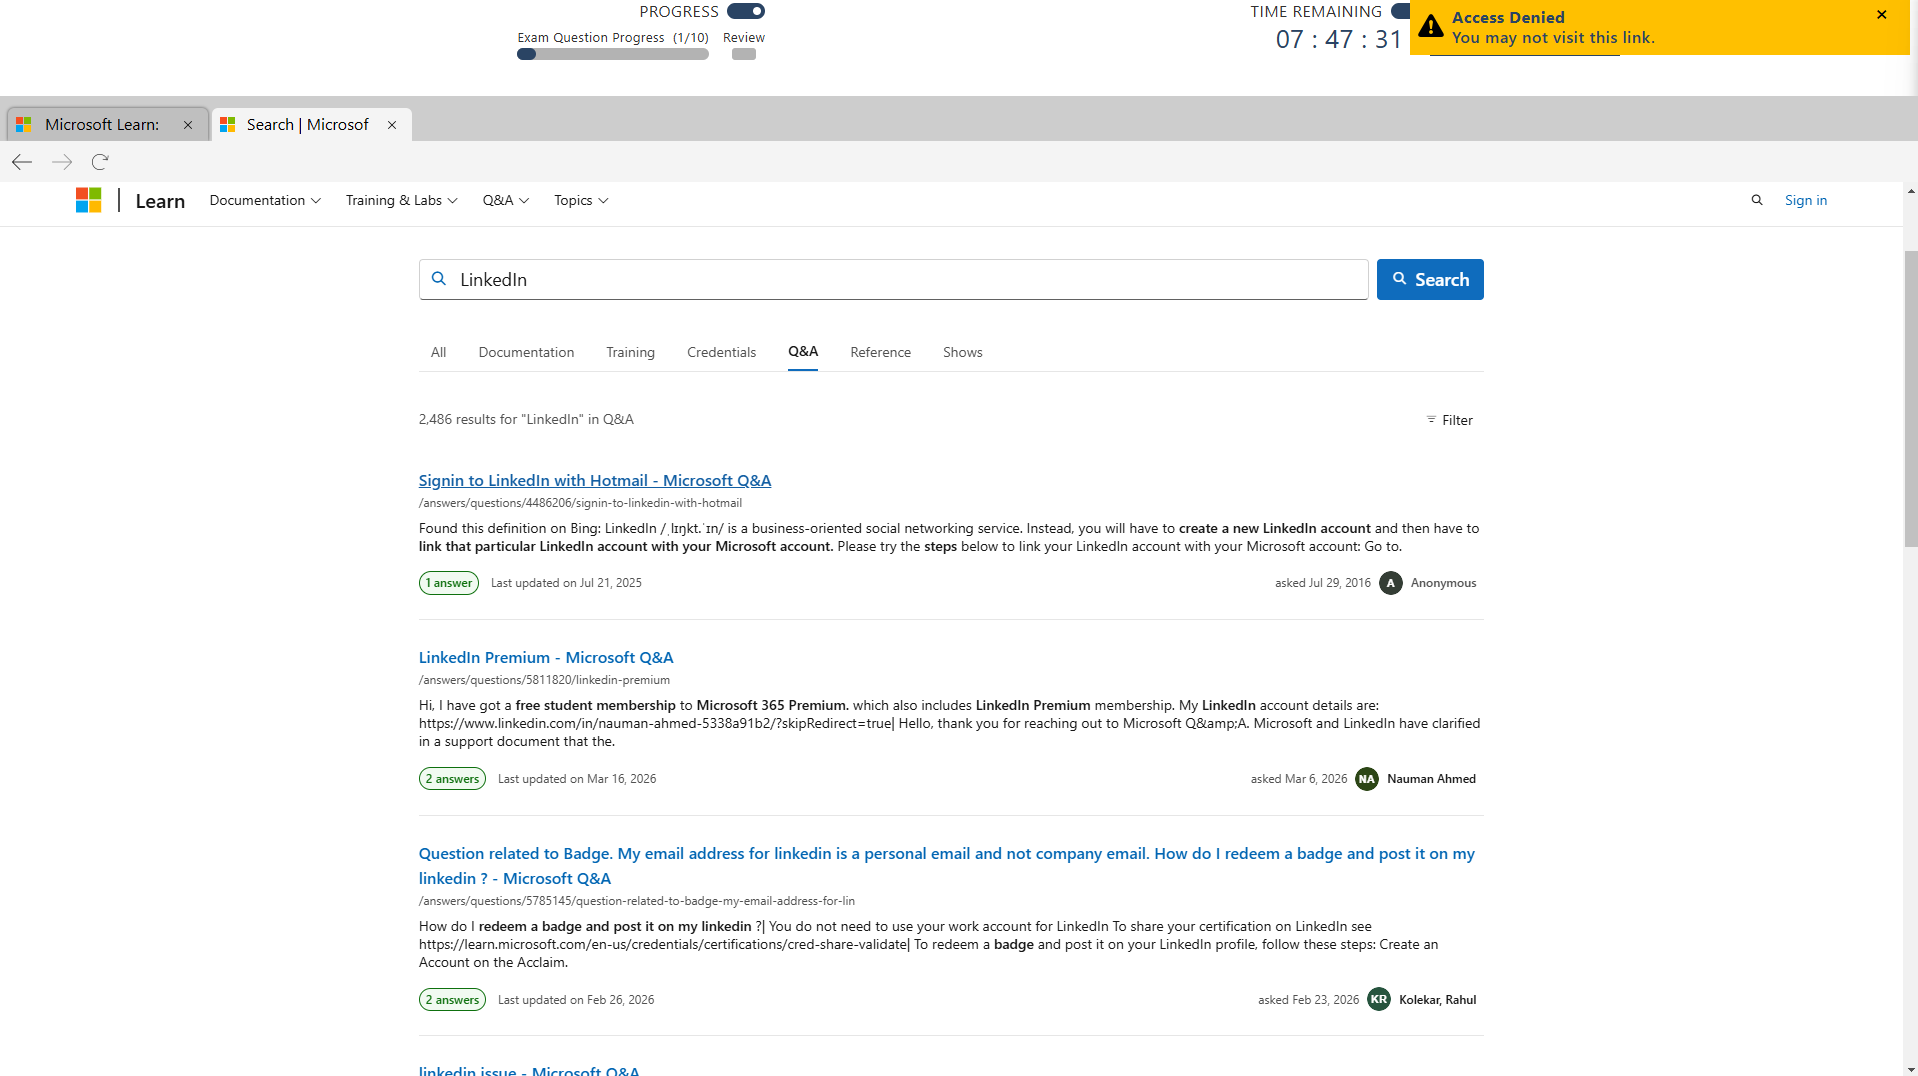Open the search magnifier in the top navigation

(x=1757, y=200)
